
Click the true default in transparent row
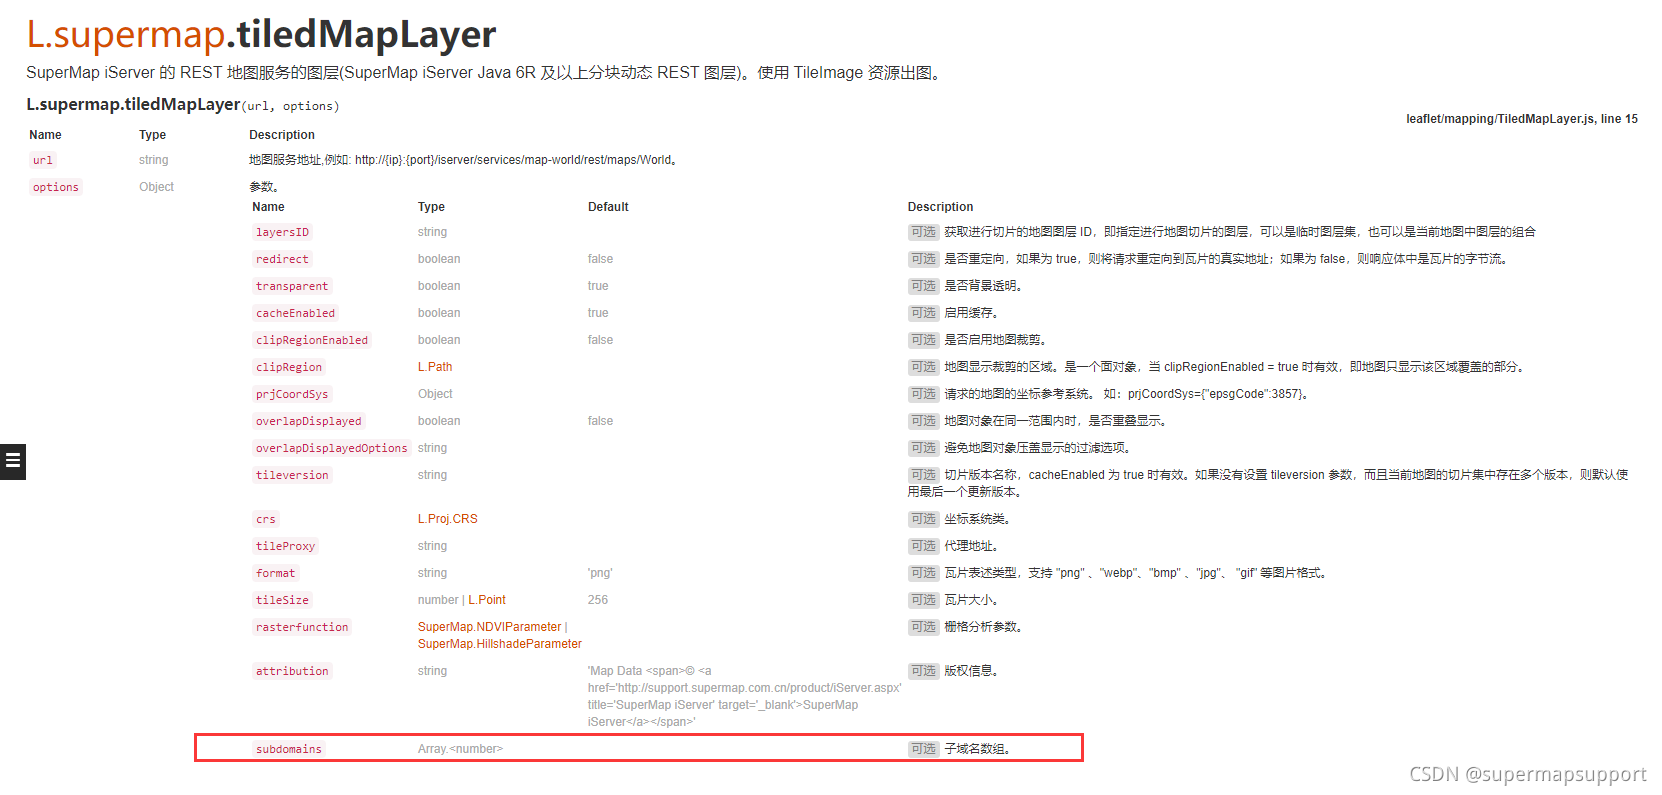click(x=598, y=286)
